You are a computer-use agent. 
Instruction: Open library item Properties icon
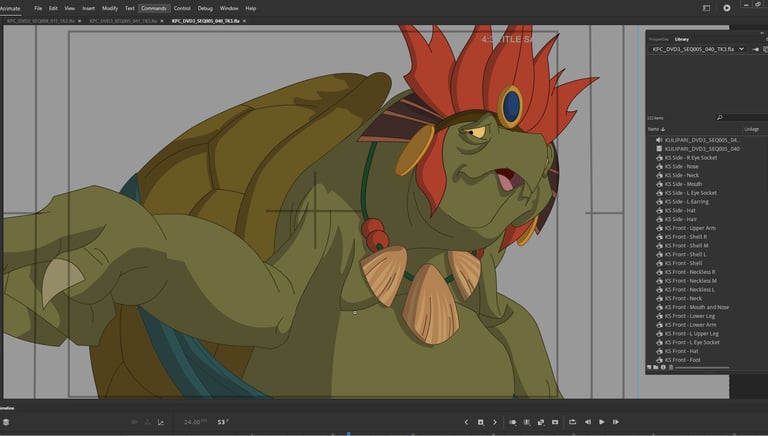[x=663, y=367]
